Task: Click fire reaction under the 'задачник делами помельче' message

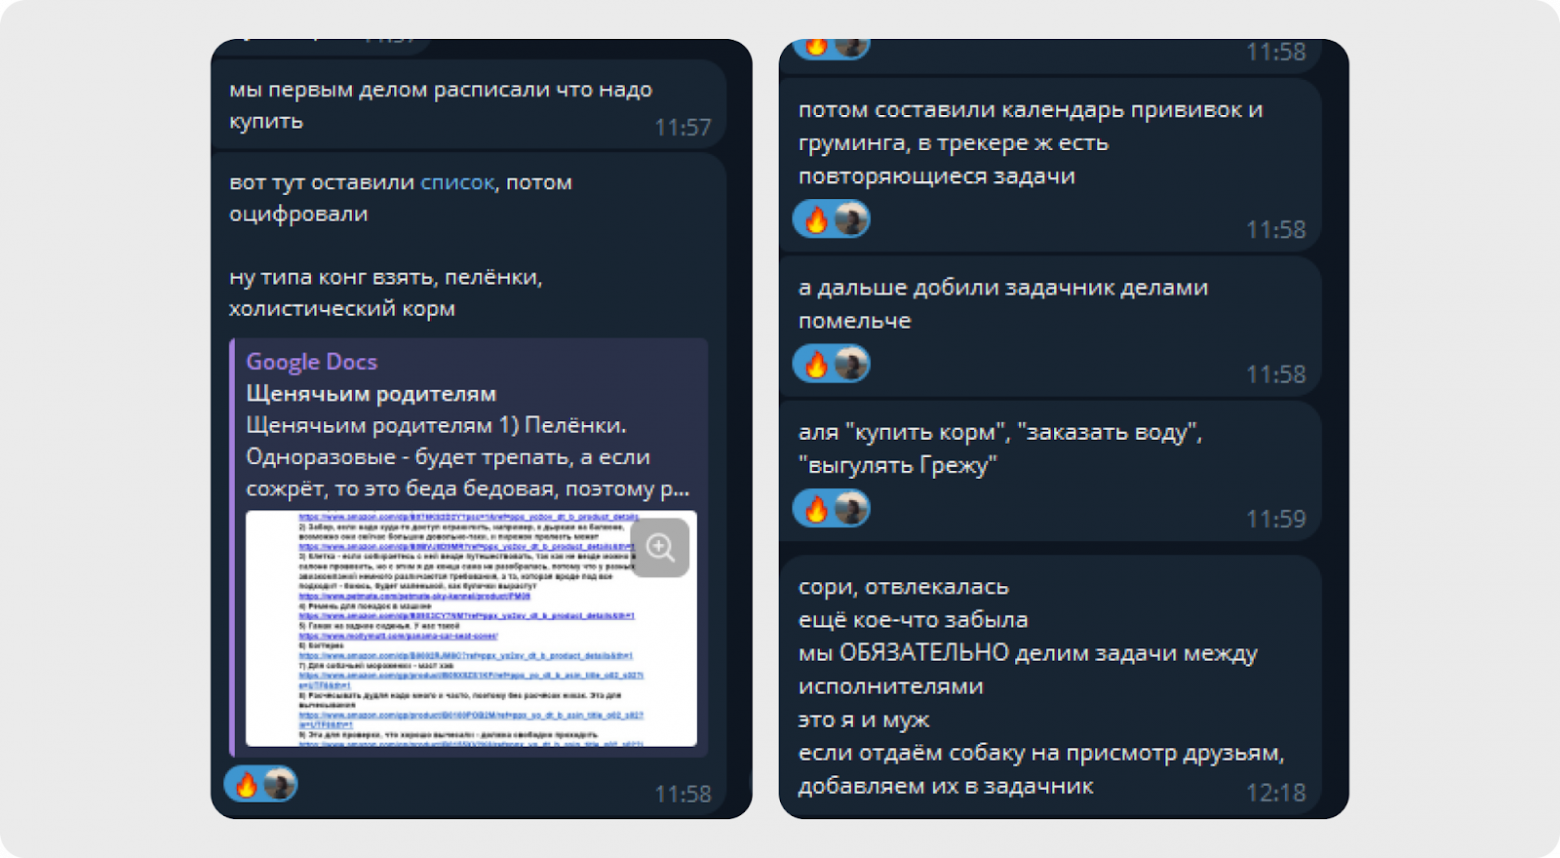Action: tap(815, 363)
